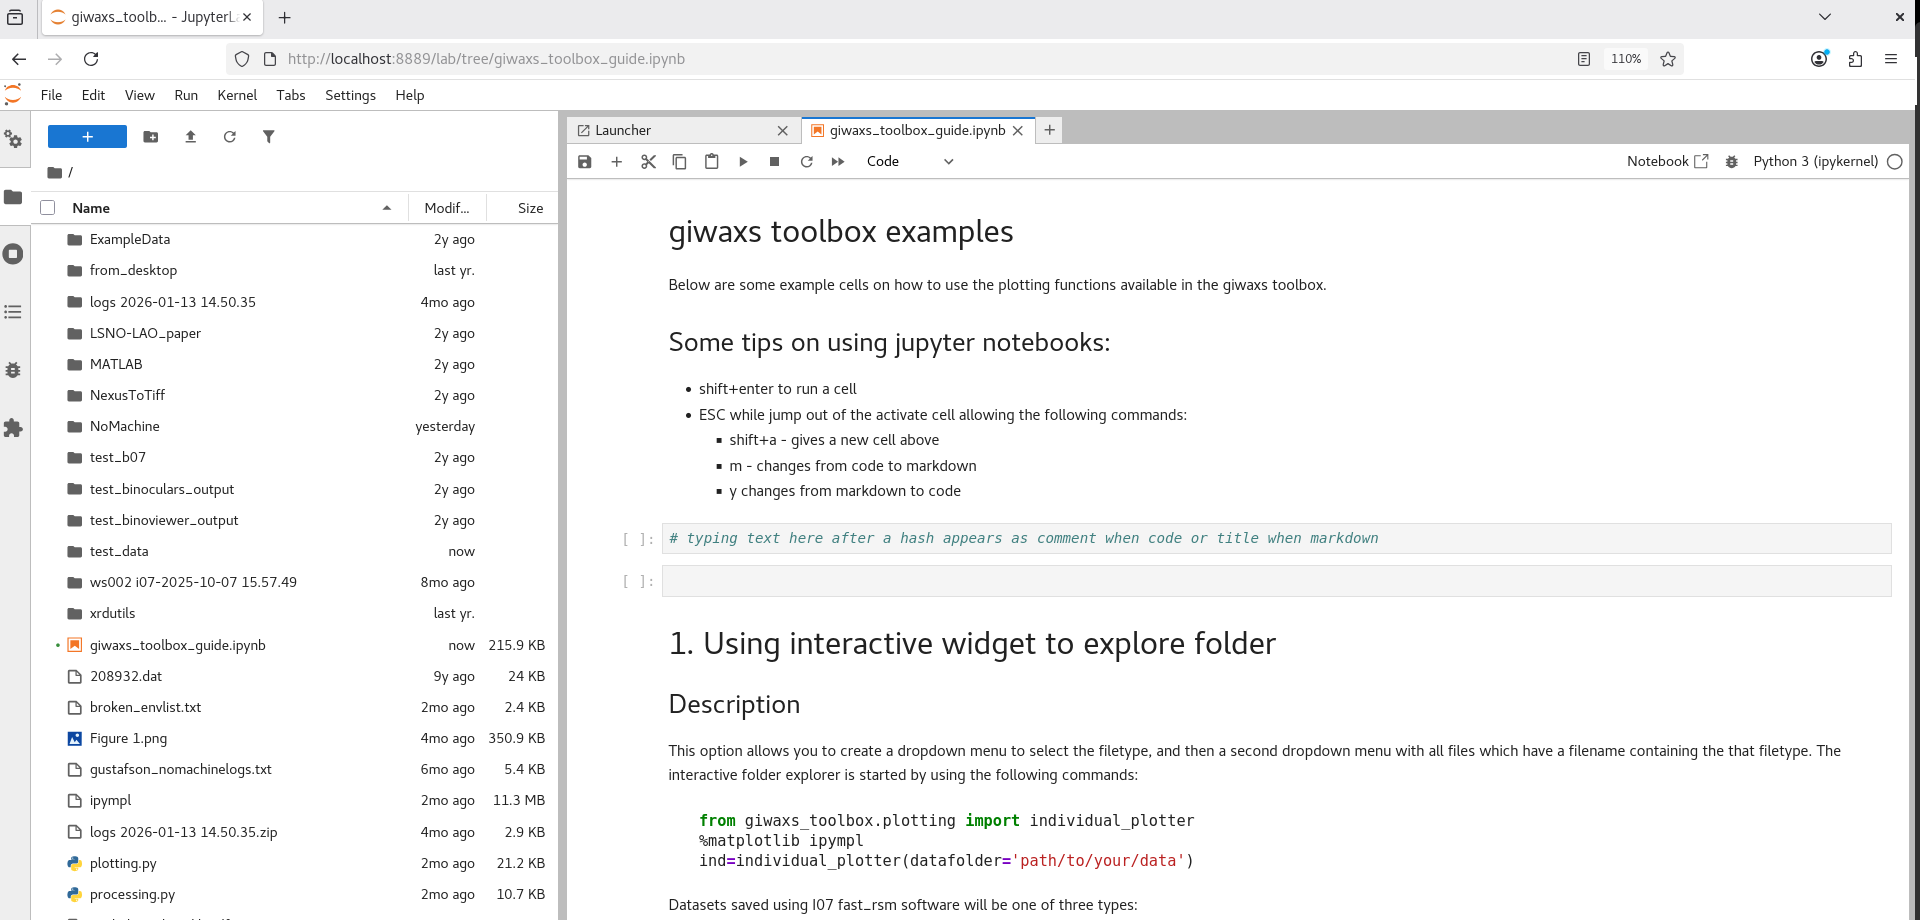The image size is (1920, 920).
Task: Select the MATLAB folder
Action: [294, 364]
